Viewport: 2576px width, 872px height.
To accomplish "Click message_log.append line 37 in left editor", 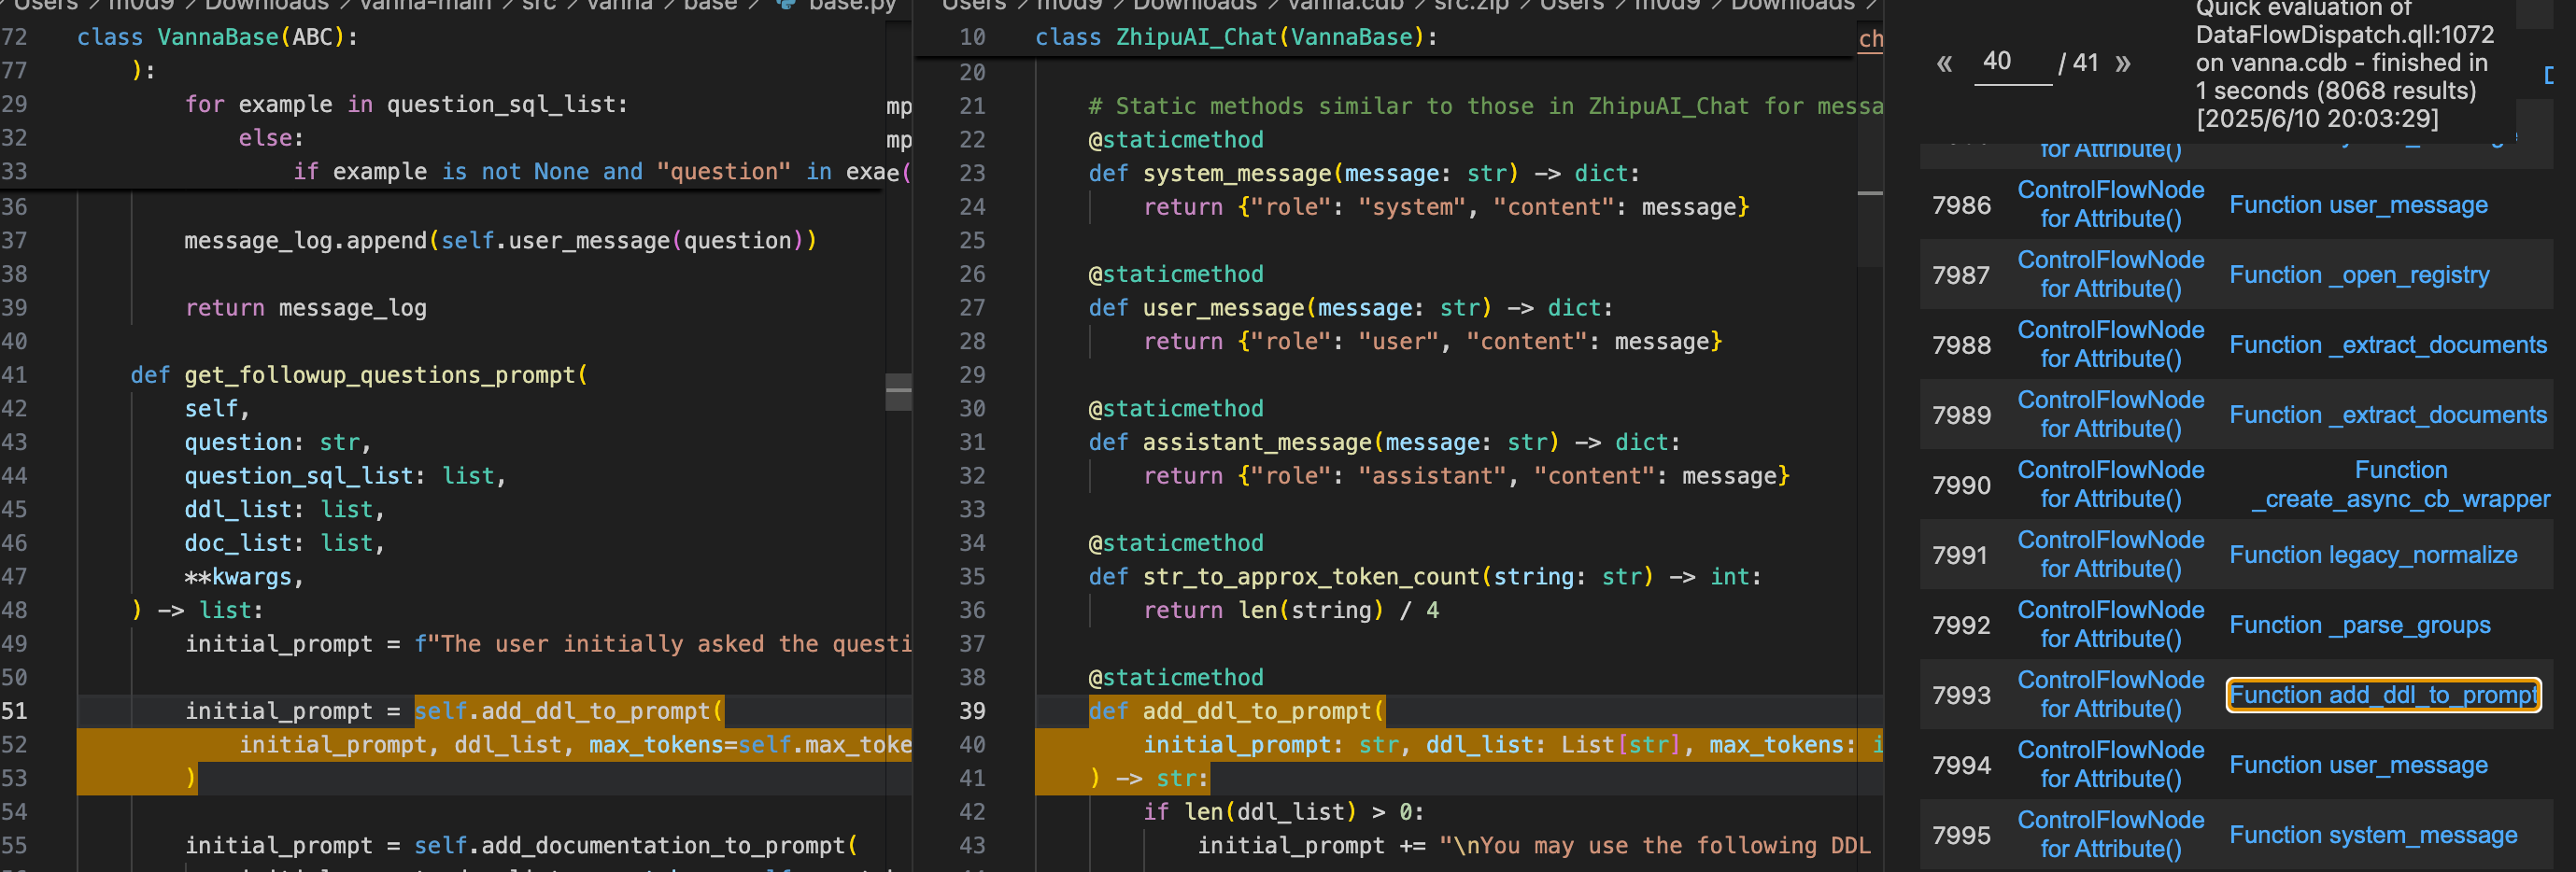I will coord(500,241).
